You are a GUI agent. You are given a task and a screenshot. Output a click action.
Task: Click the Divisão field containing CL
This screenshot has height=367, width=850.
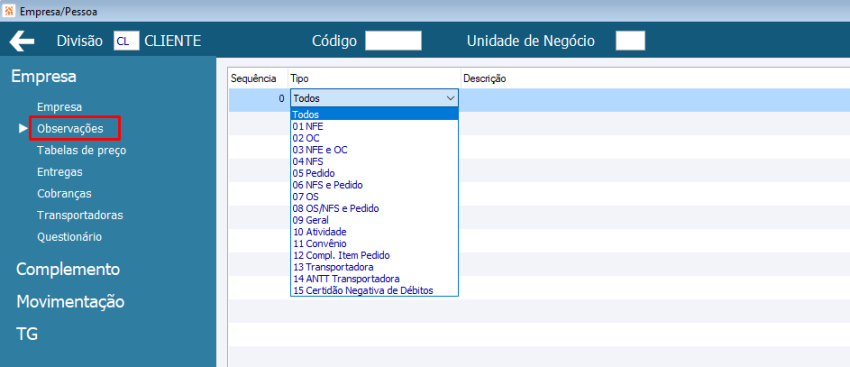point(126,41)
